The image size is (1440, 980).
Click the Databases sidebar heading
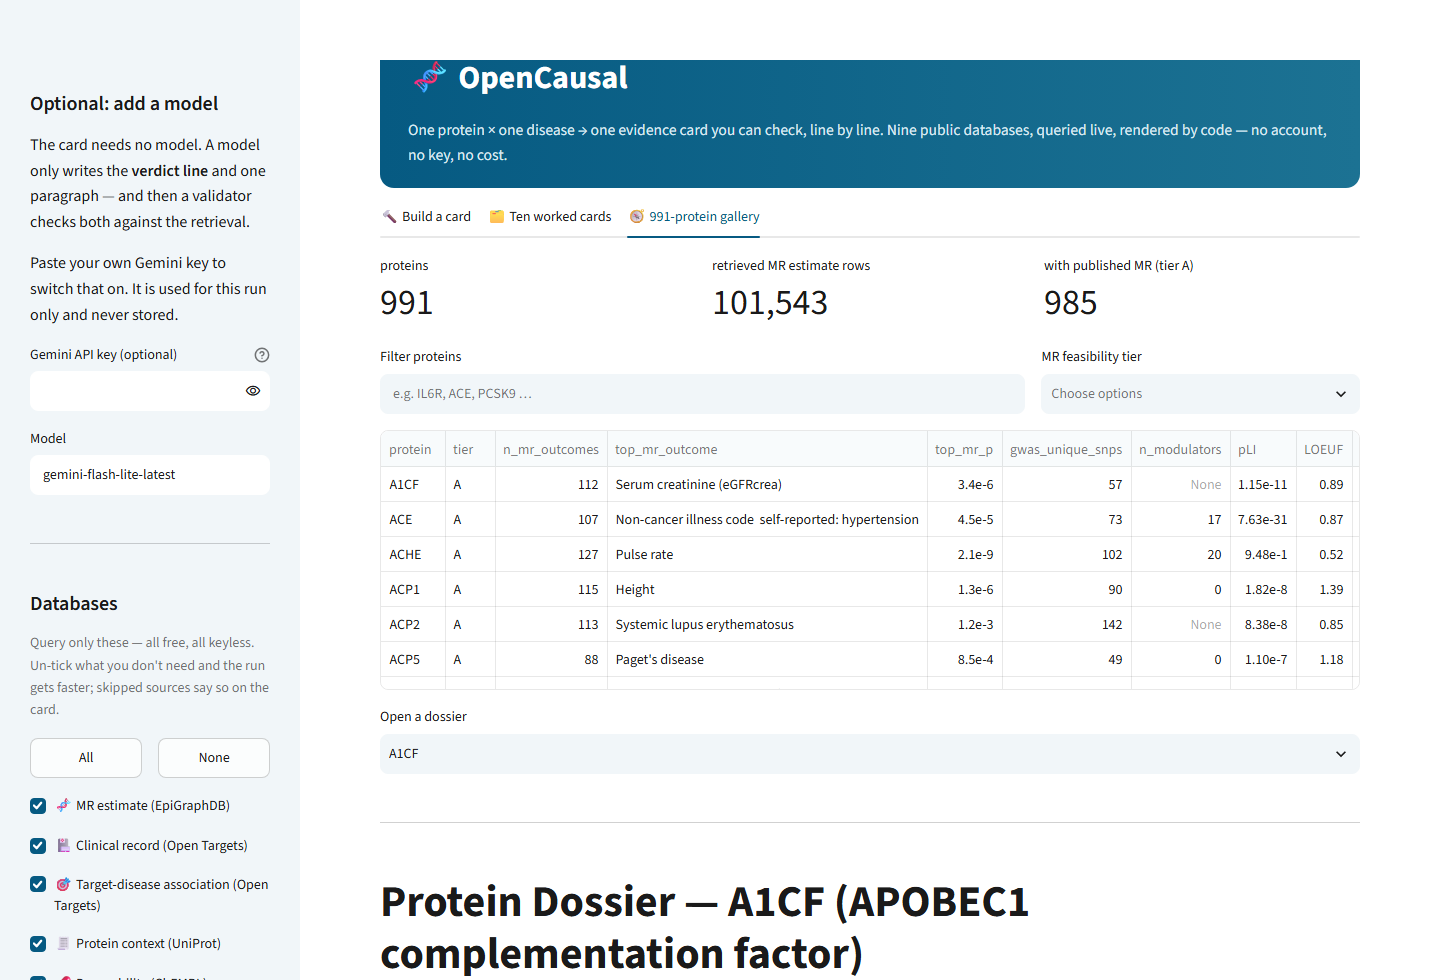pyautogui.click(x=74, y=604)
